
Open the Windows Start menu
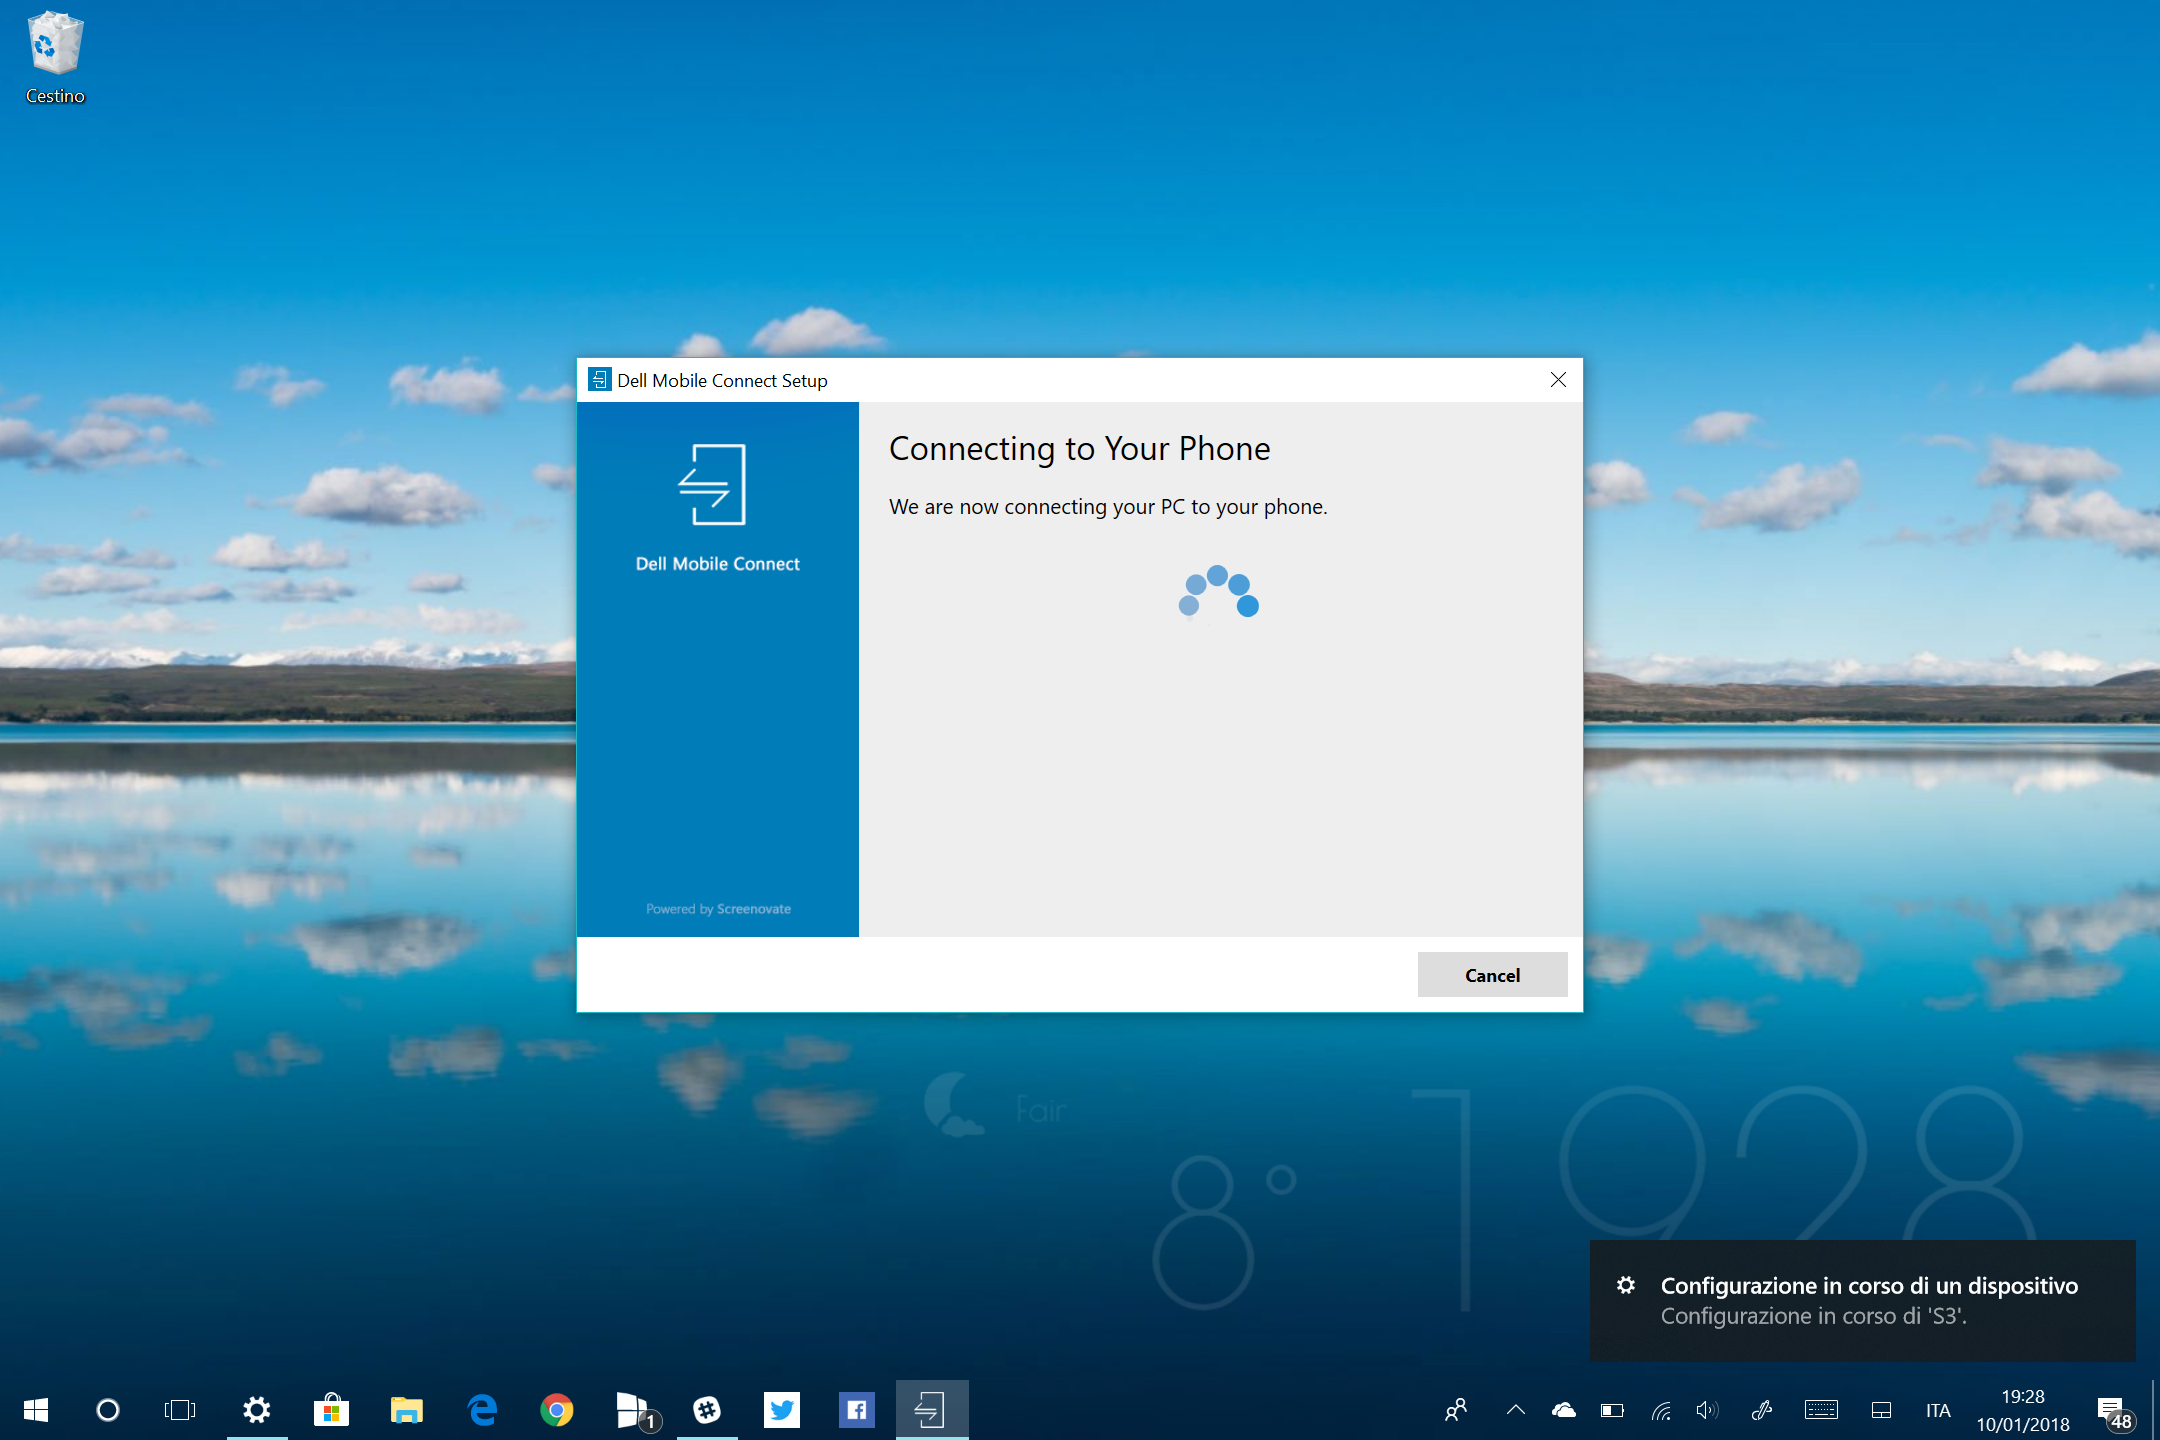pos(36,1410)
